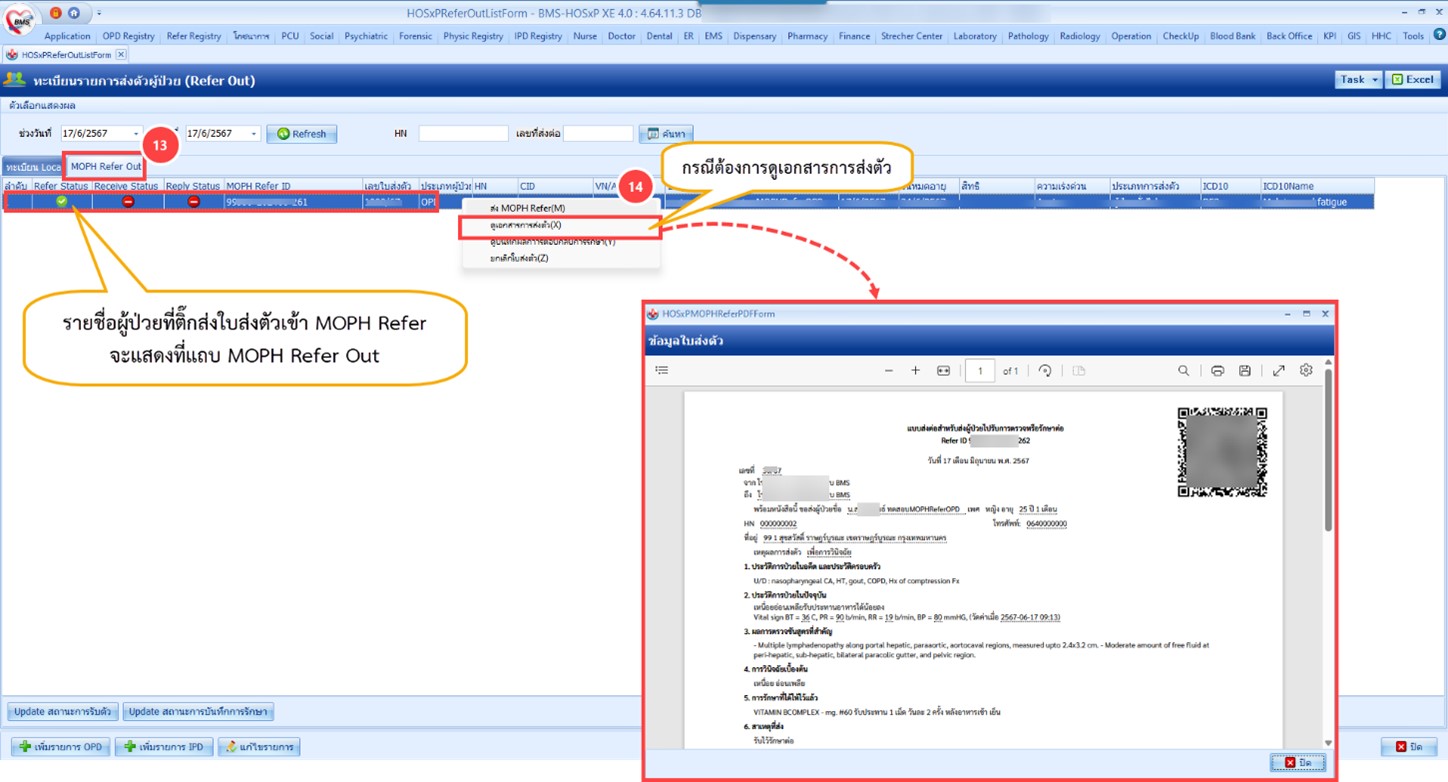Click the PDF page number field
This screenshot has height=782, width=1448.
pyautogui.click(x=980, y=371)
